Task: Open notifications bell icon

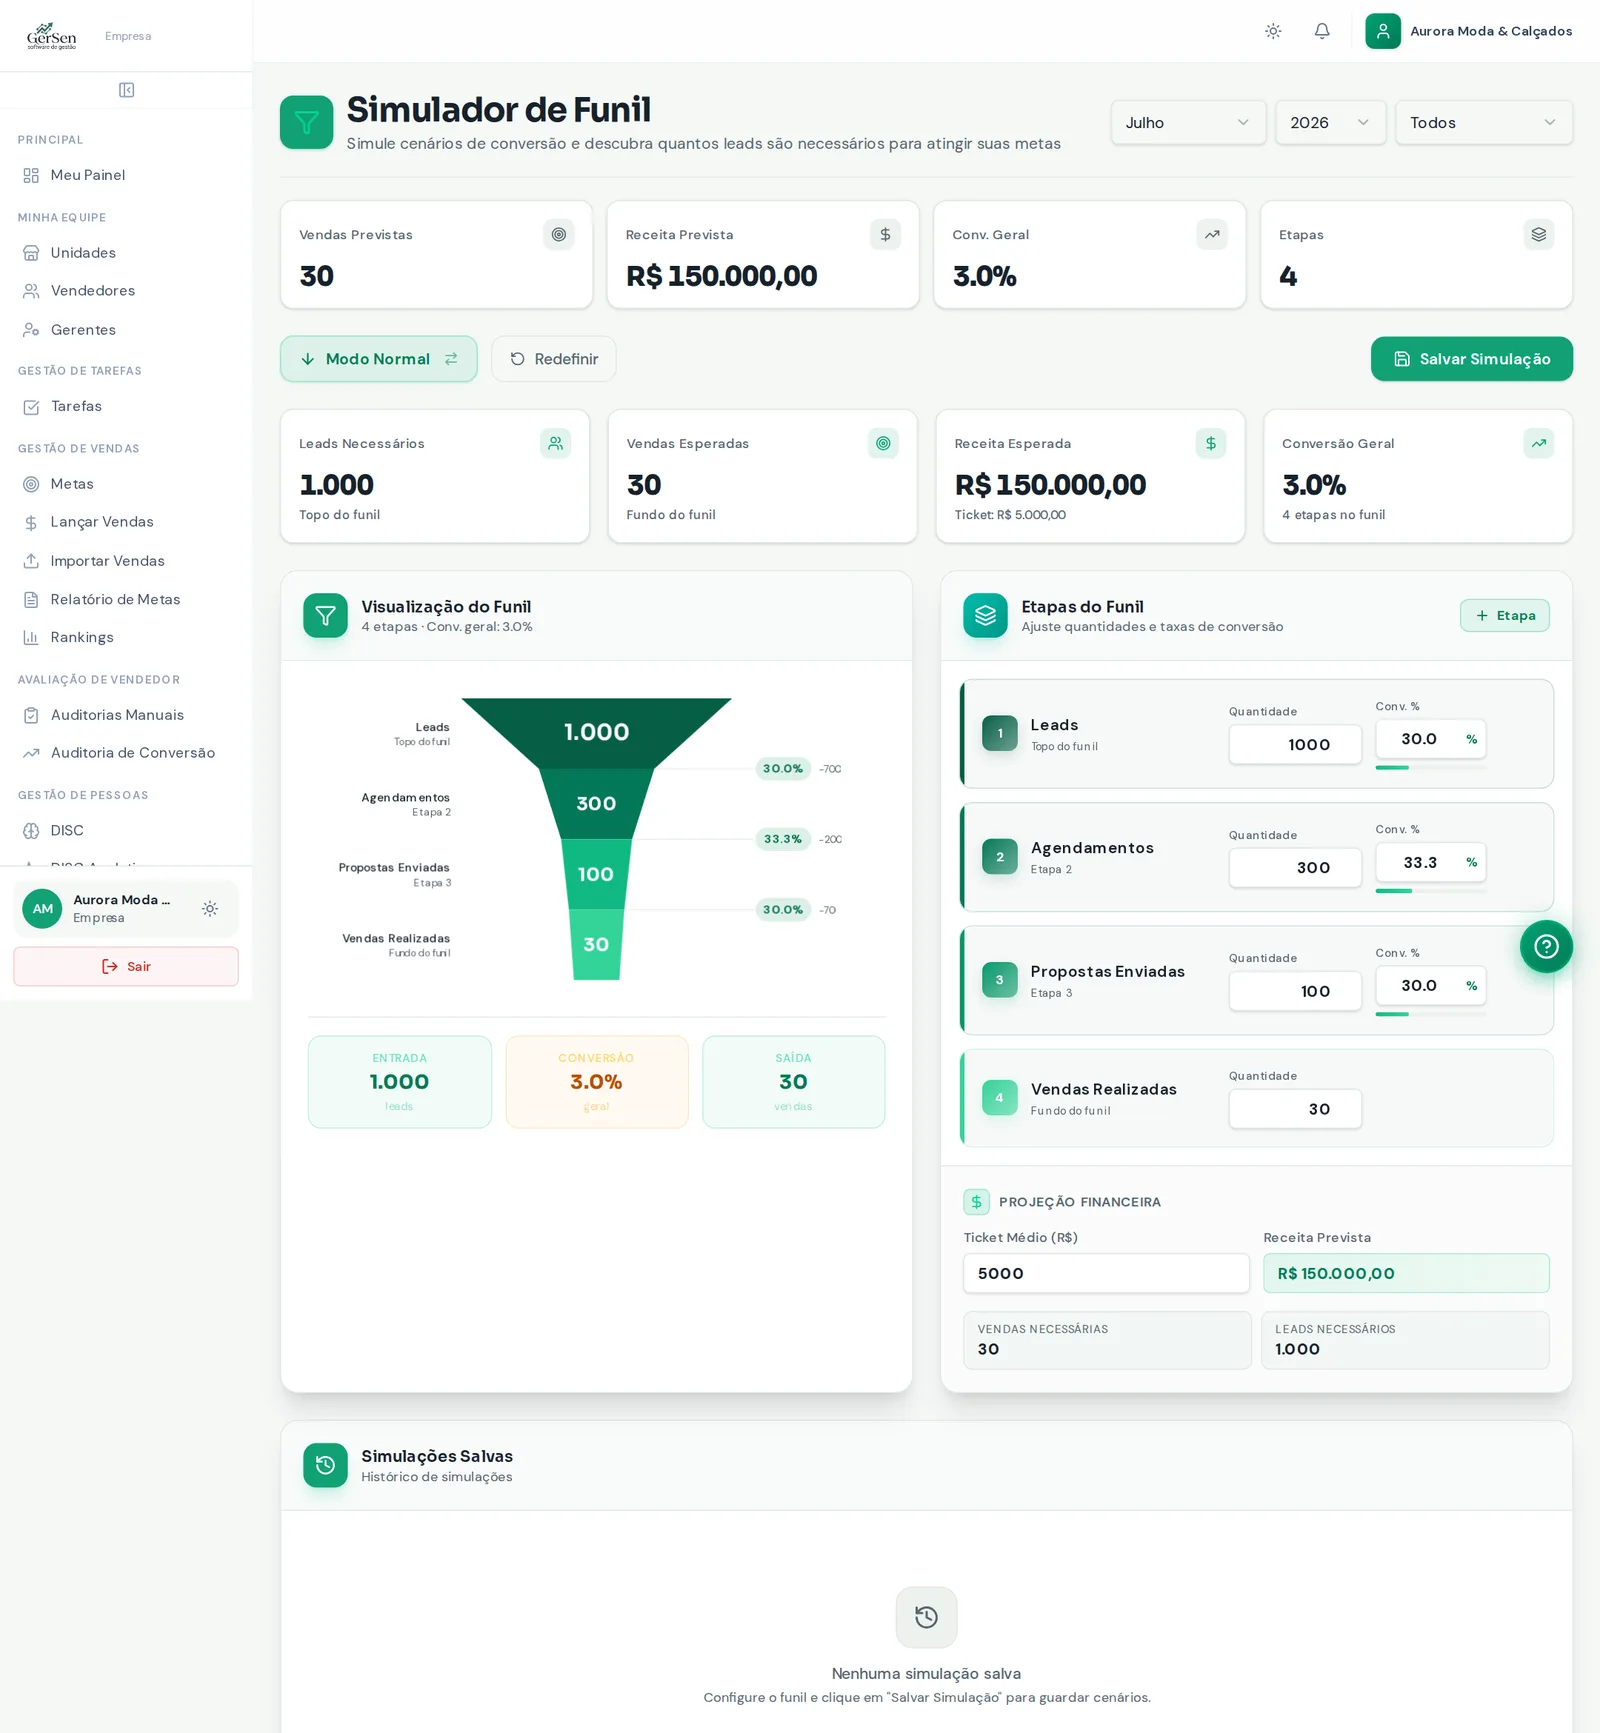Action: (x=1322, y=31)
